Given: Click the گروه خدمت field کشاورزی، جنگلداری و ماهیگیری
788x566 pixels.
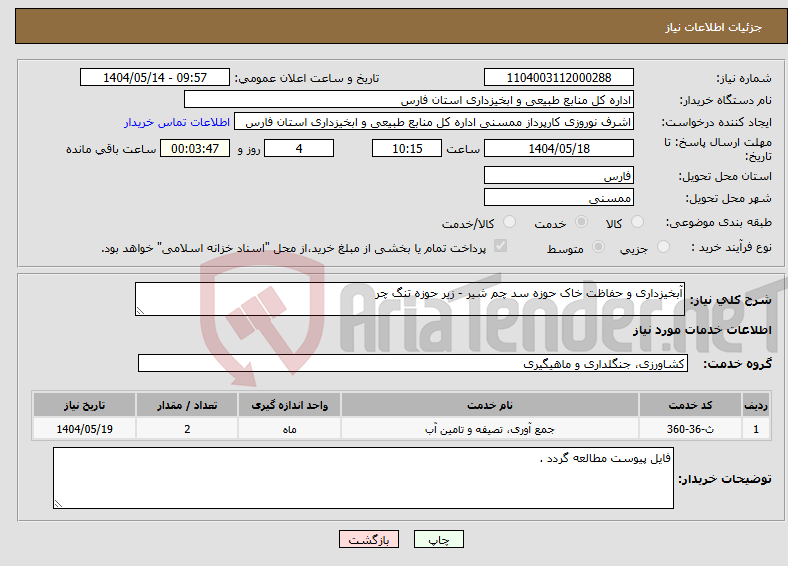Looking at the screenshot, I should click(x=413, y=363).
